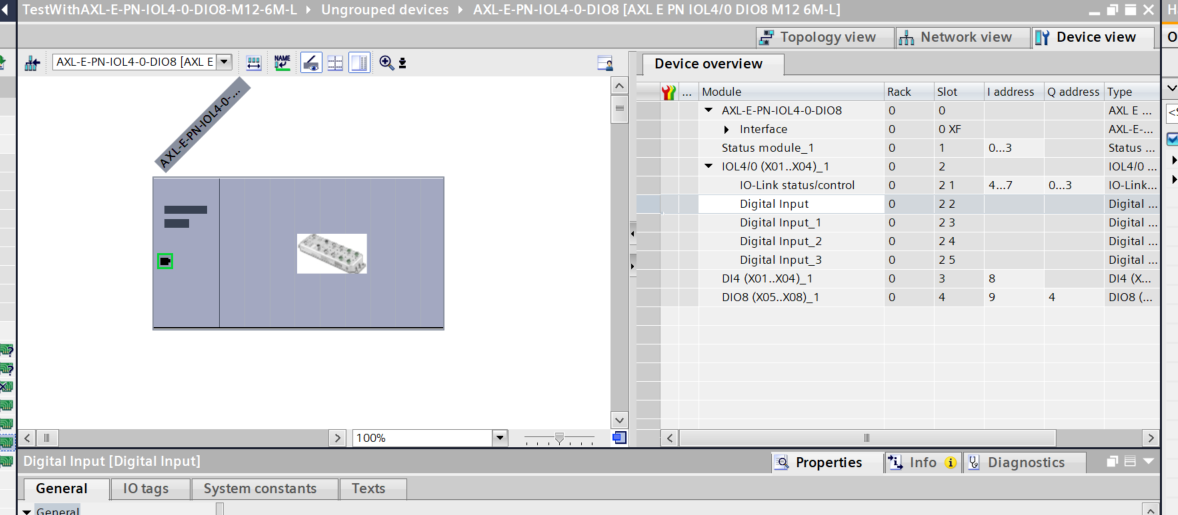Collapse the AXL-E-PN-IOL4-0-DIO8 tree node

click(x=709, y=111)
